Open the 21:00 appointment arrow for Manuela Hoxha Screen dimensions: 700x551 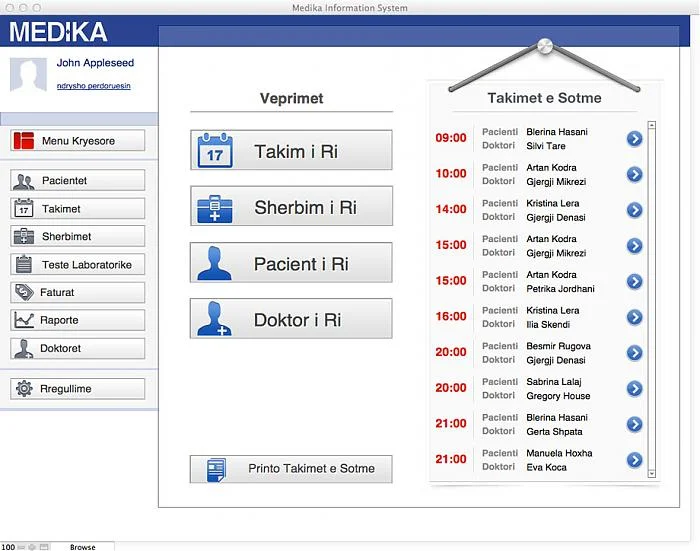click(634, 460)
